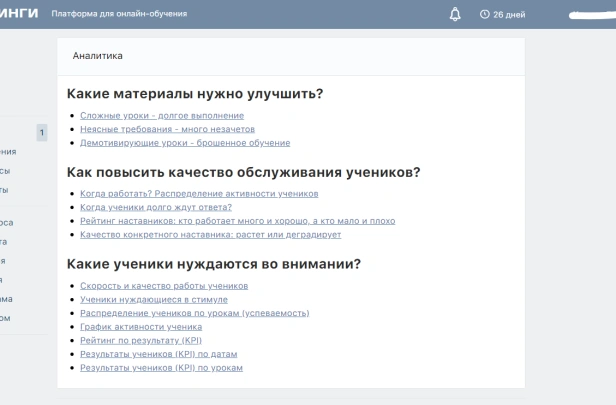Open Неясные требования - много незачетов link

(x=167, y=129)
